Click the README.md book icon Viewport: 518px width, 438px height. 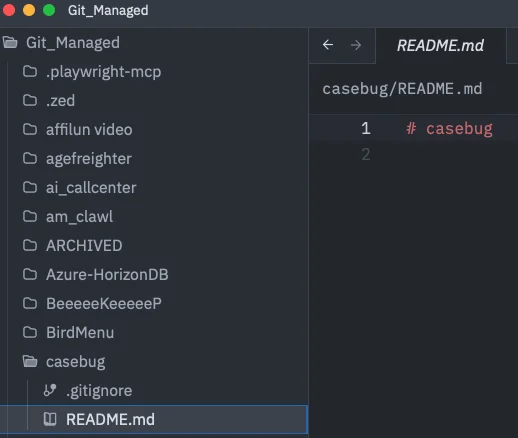[x=50, y=419]
